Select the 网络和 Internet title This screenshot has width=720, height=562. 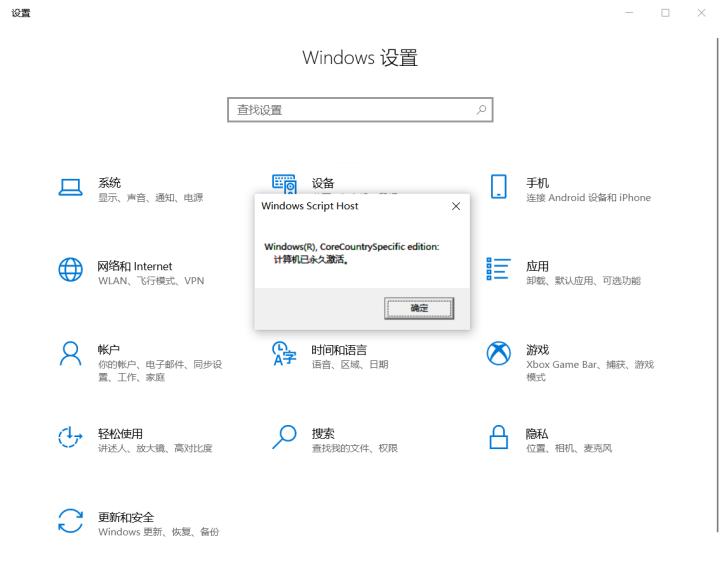point(135,266)
